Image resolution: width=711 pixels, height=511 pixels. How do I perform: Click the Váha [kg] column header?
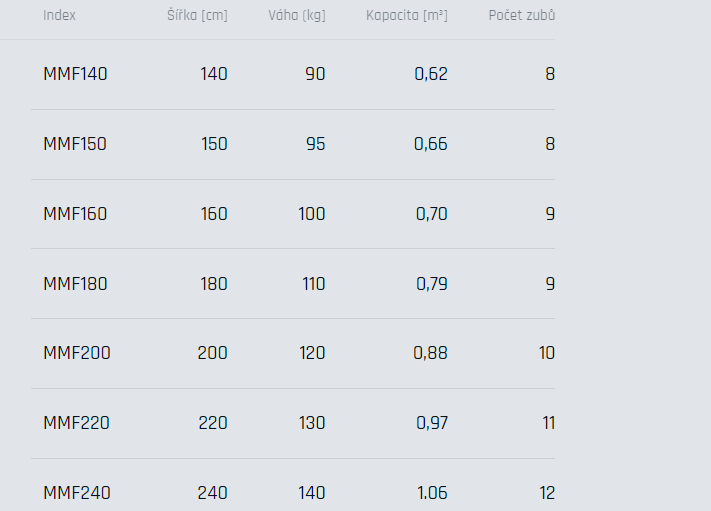(x=297, y=15)
